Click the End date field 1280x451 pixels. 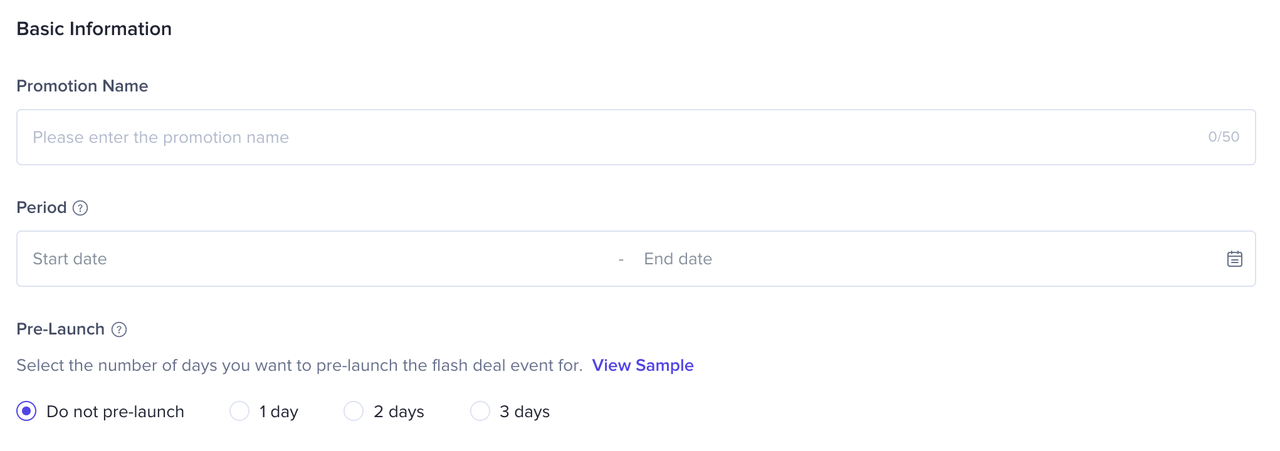[x=900, y=259]
